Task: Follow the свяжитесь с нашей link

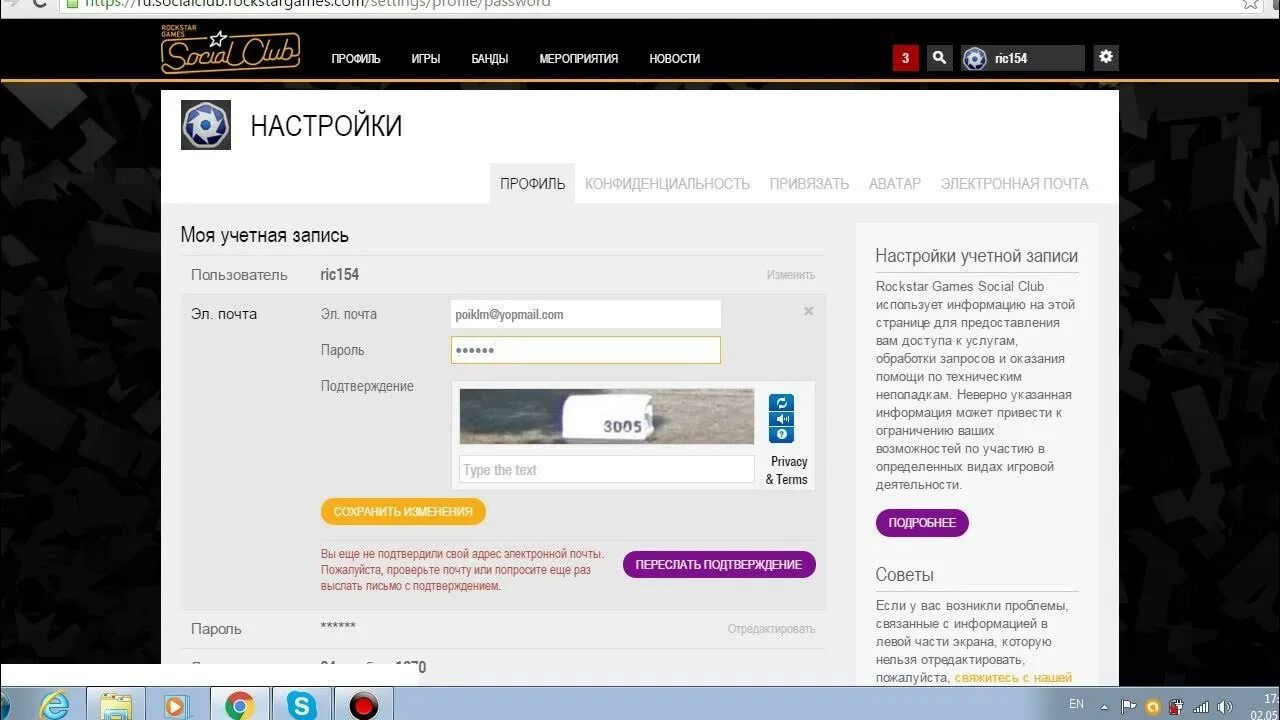Action: pos(1013,678)
